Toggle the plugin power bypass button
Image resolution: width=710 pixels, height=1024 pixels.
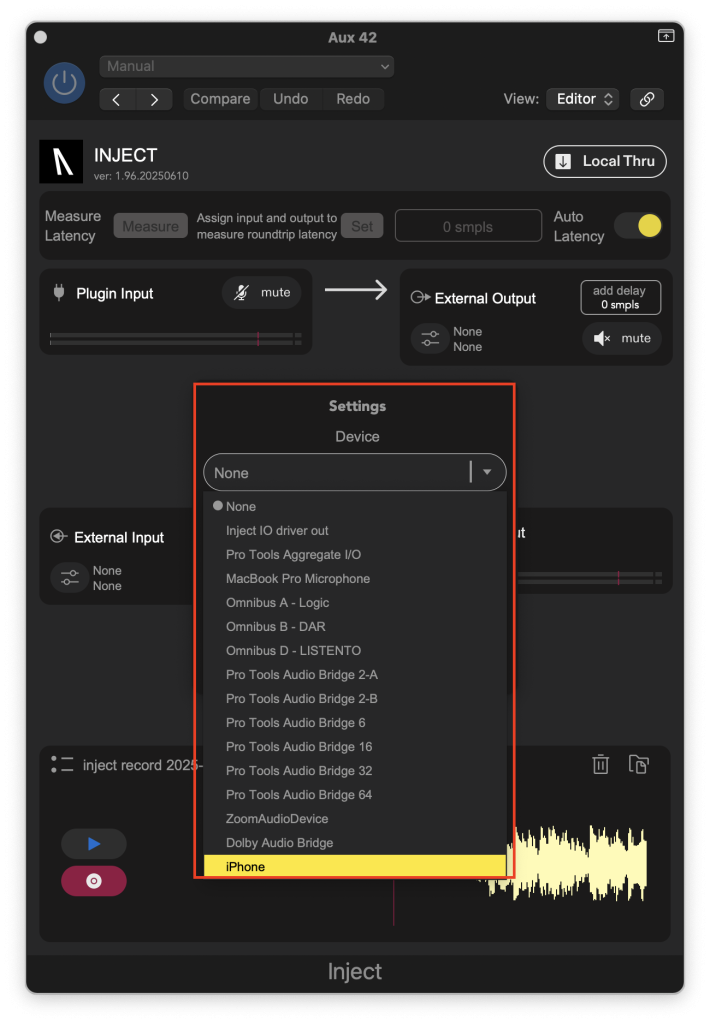pyautogui.click(x=64, y=83)
